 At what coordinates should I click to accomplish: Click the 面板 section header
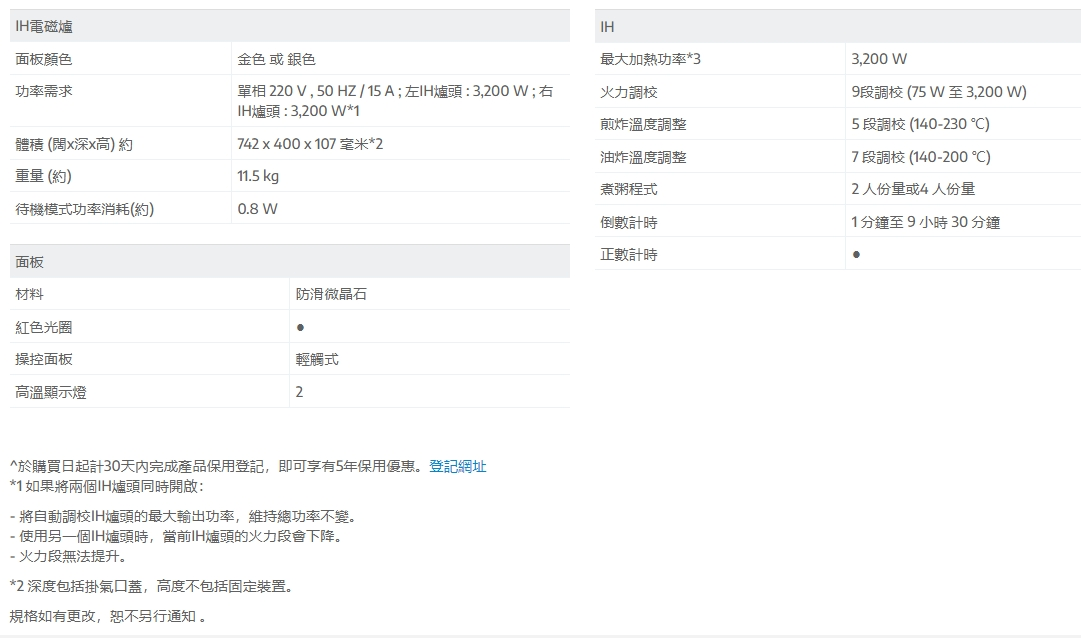[30, 262]
